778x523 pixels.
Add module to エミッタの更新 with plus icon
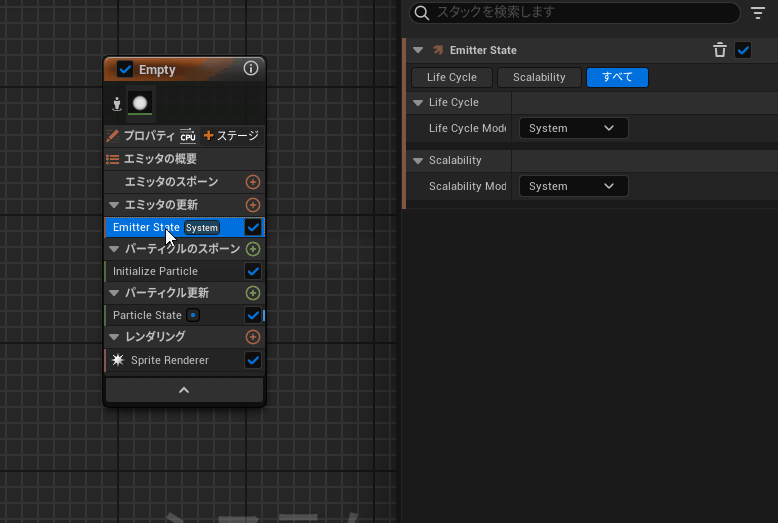tap(253, 204)
